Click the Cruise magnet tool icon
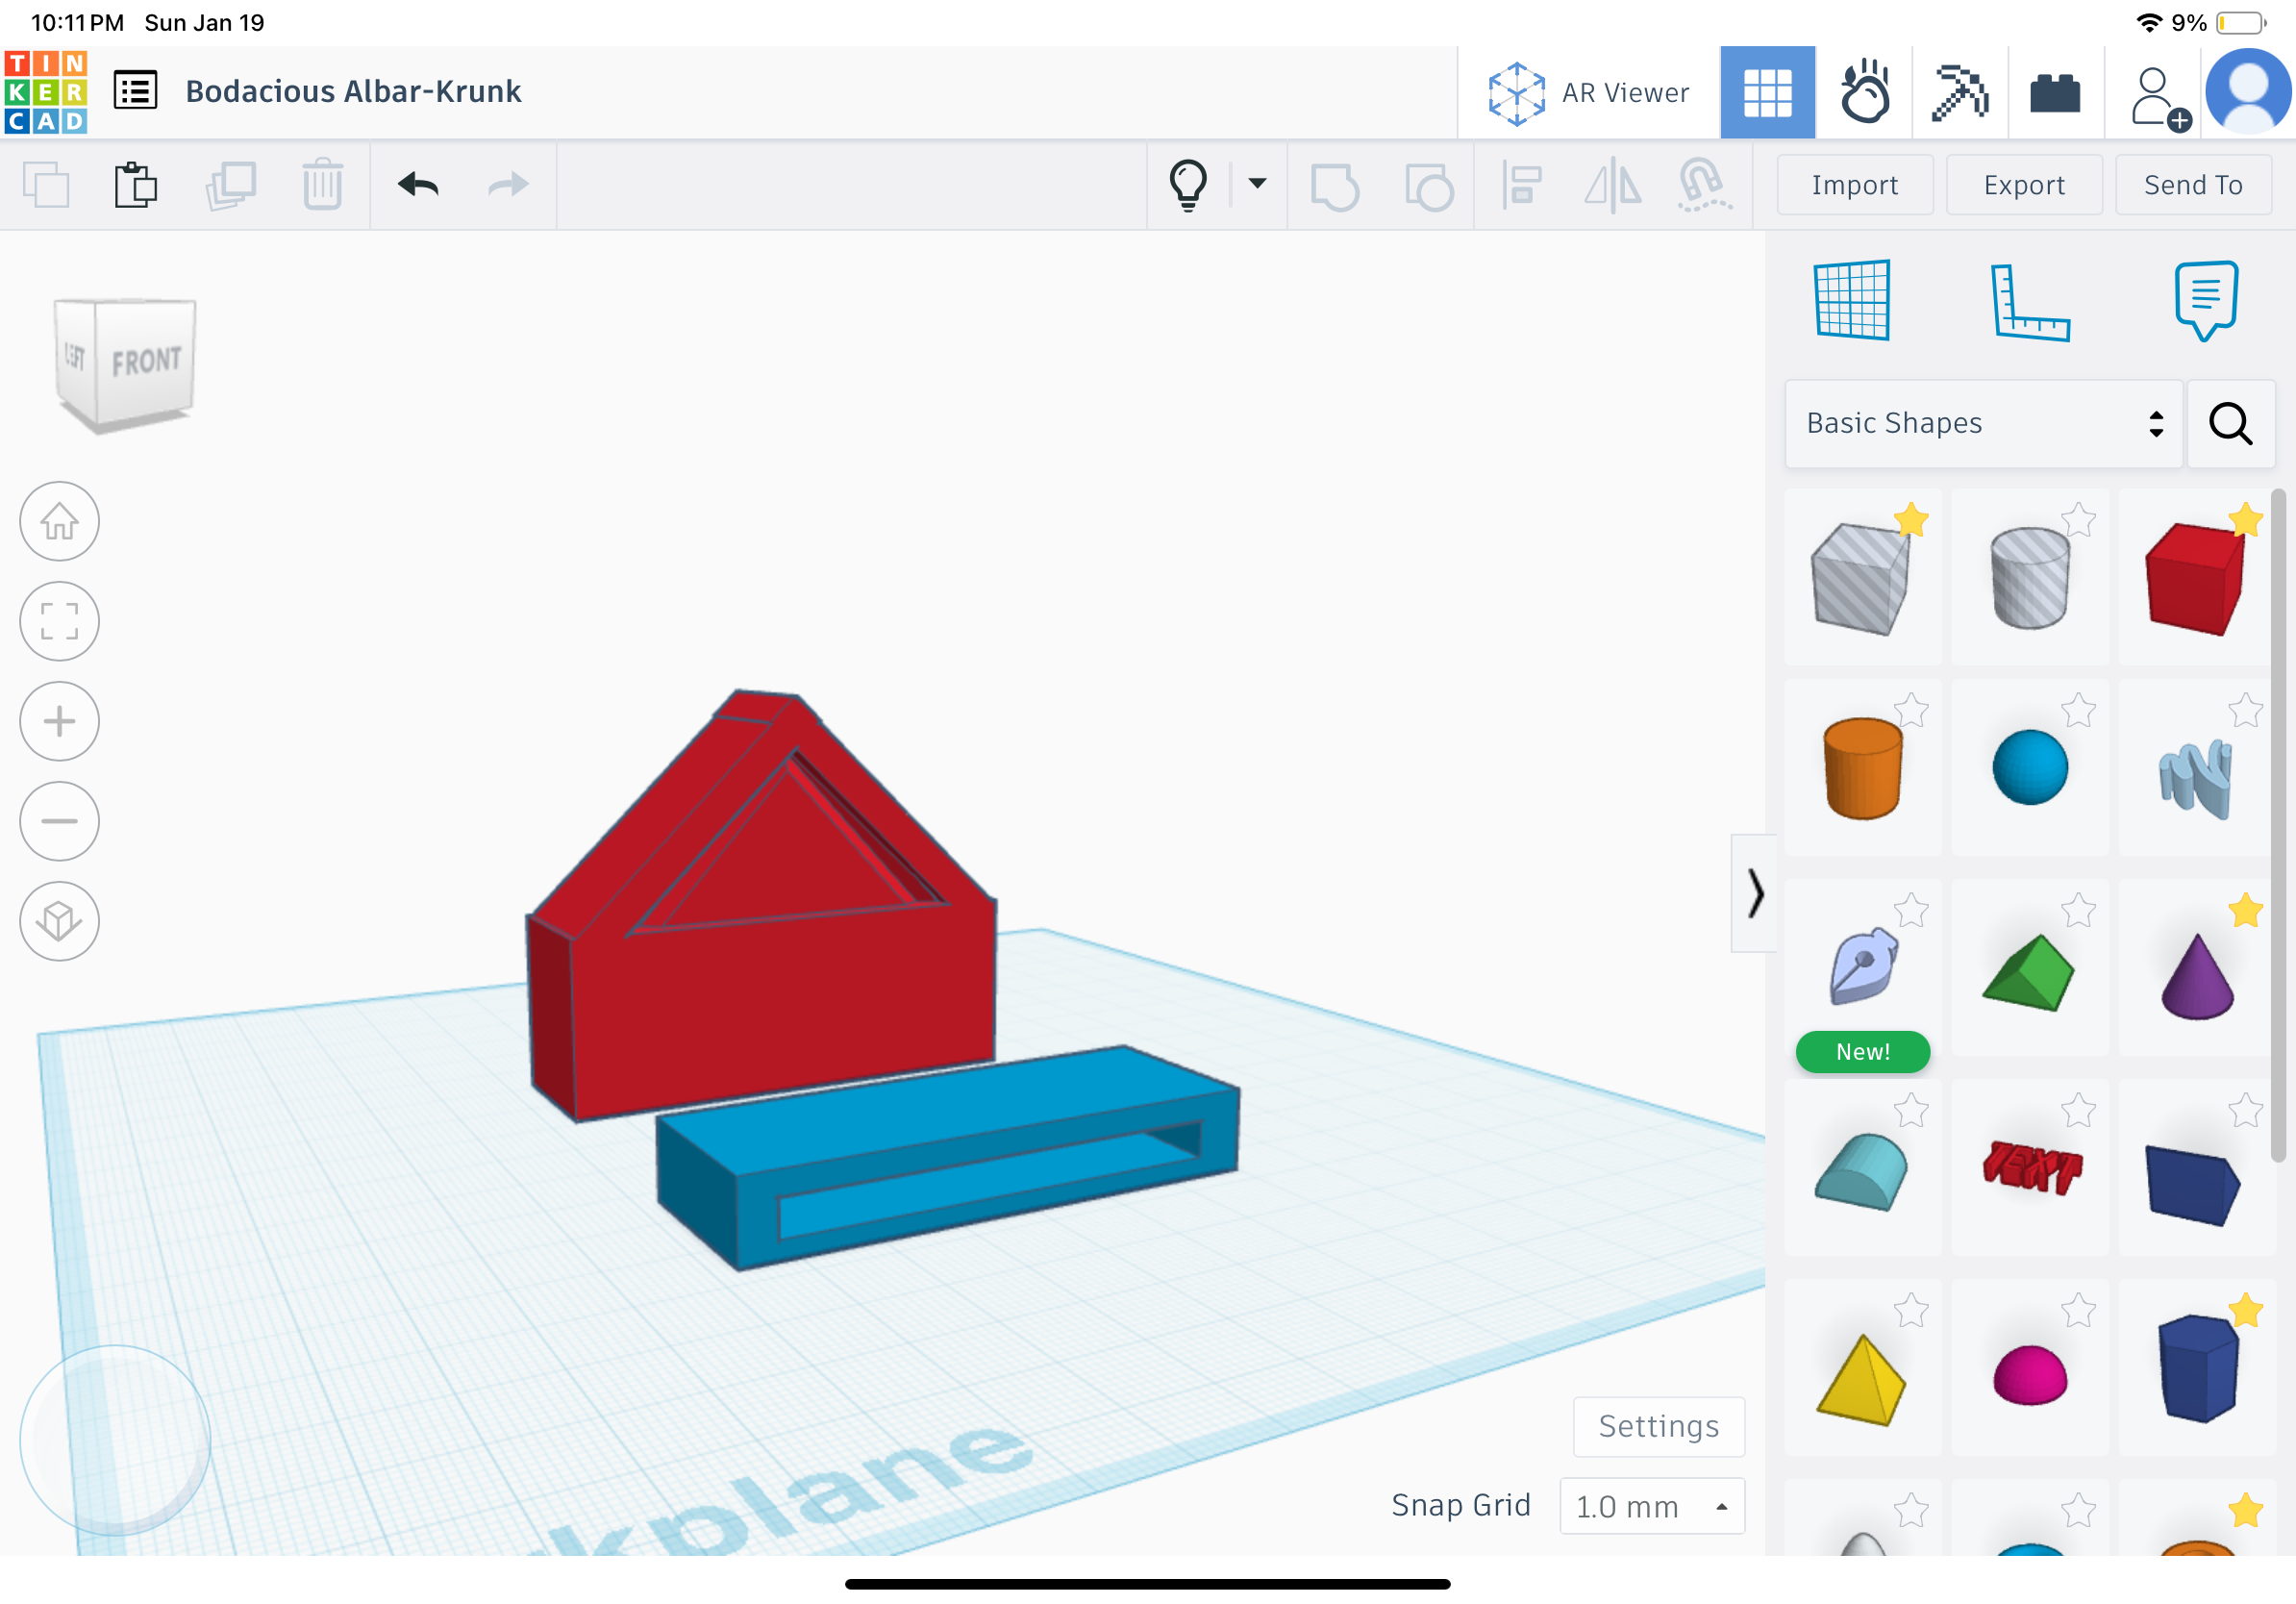Screen dimensions: 2296x1604 pyautogui.click(x=1703, y=186)
